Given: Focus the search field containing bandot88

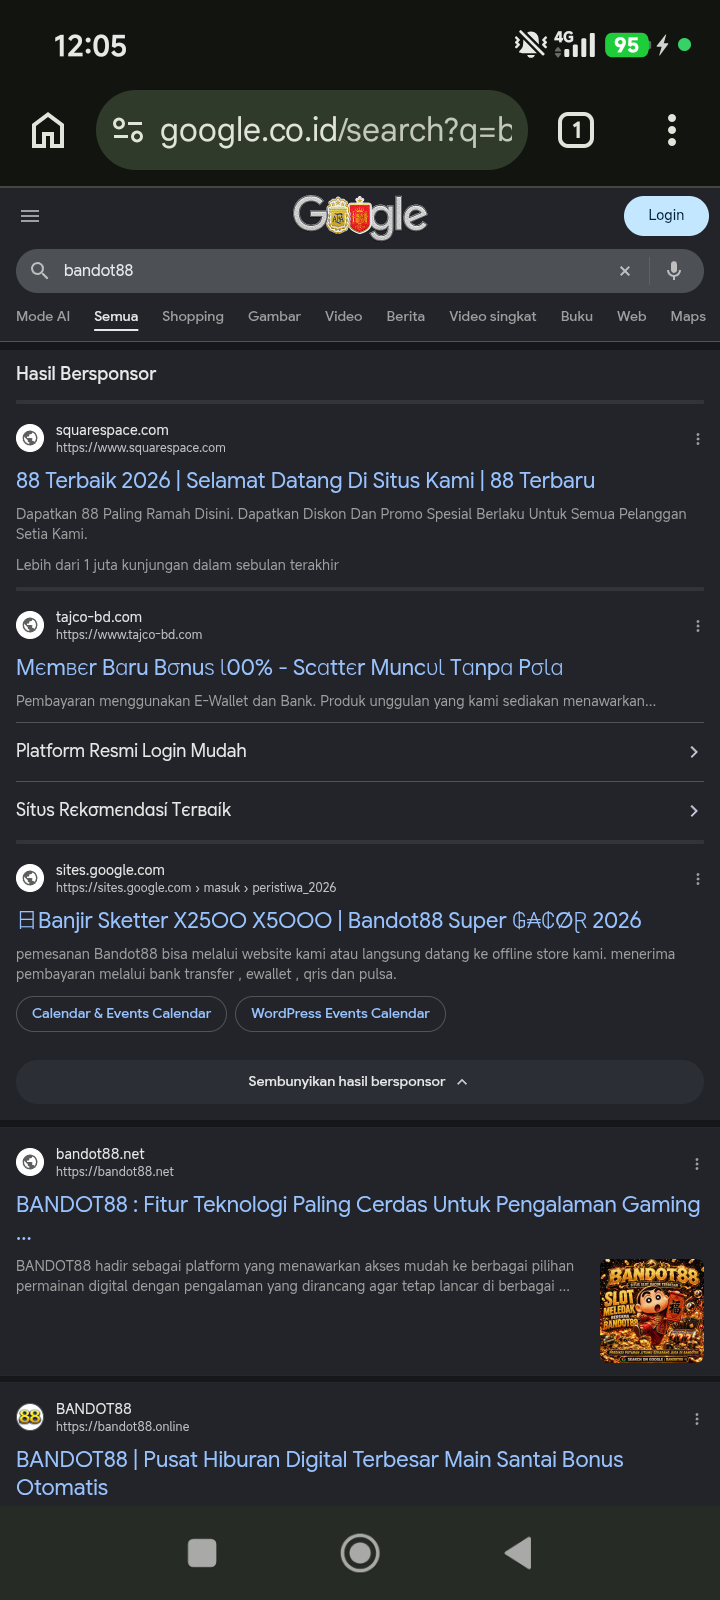Looking at the screenshot, I should pos(330,271).
